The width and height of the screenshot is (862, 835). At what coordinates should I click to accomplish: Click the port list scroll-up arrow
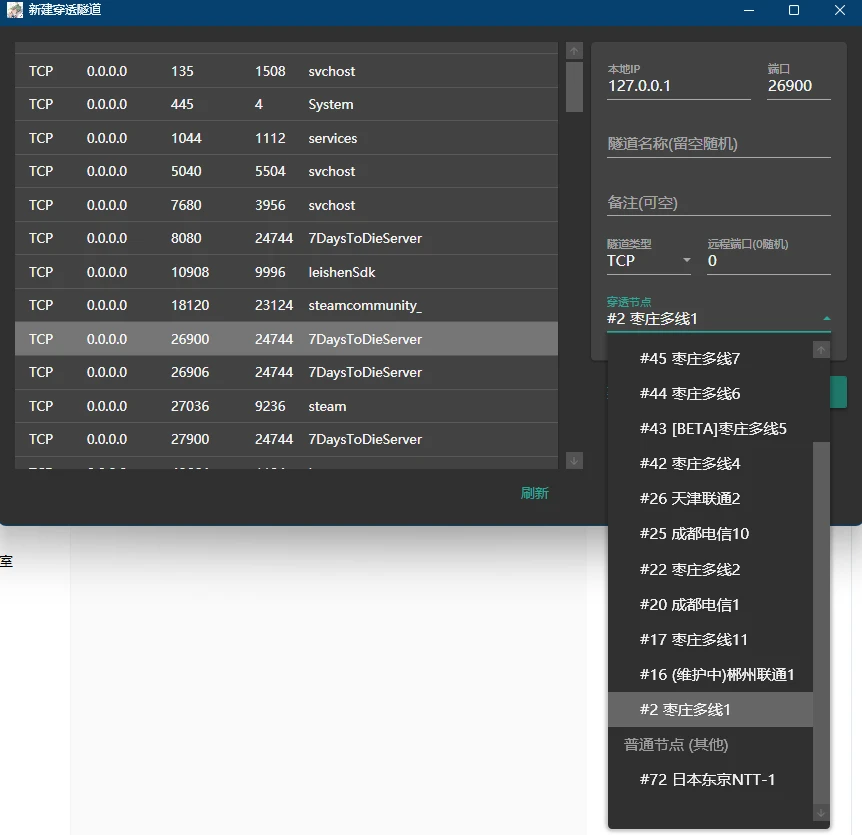pos(574,51)
